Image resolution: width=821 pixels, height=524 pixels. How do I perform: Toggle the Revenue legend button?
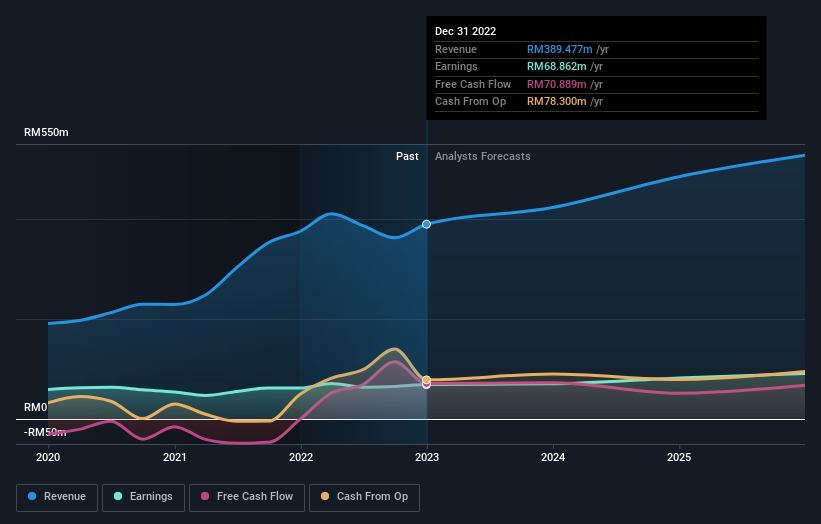tap(57, 497)
